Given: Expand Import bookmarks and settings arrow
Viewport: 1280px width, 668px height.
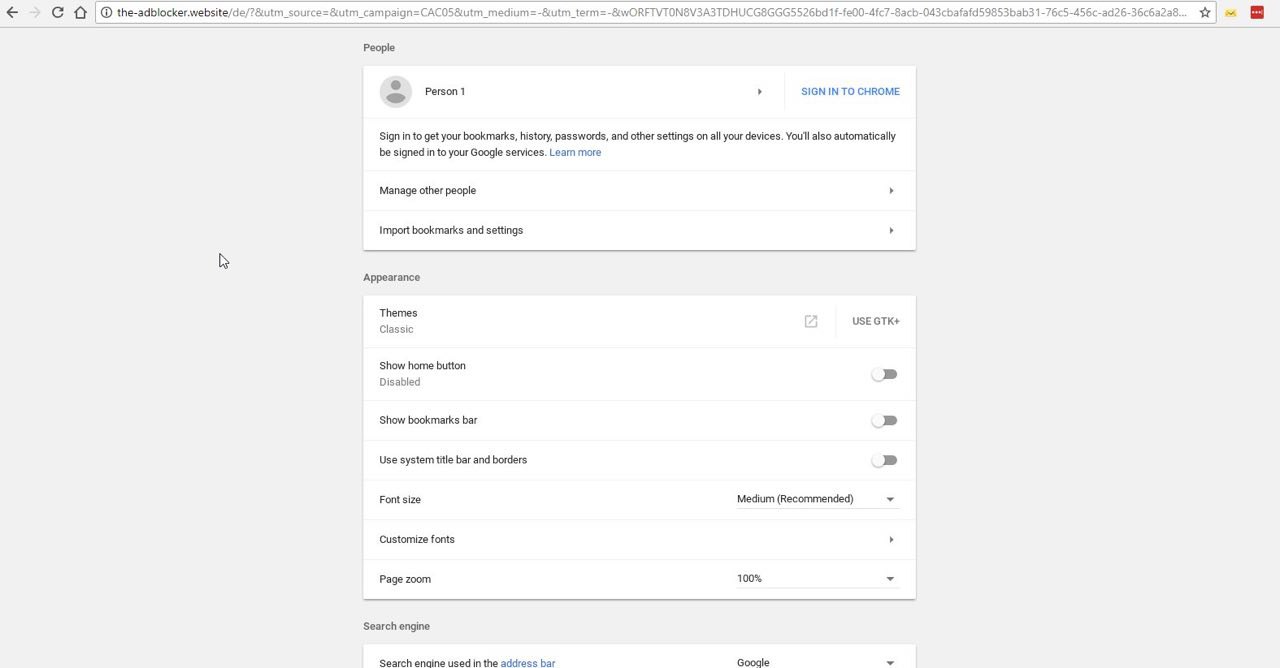Looking at the screenshot, I should pos(891,230).
